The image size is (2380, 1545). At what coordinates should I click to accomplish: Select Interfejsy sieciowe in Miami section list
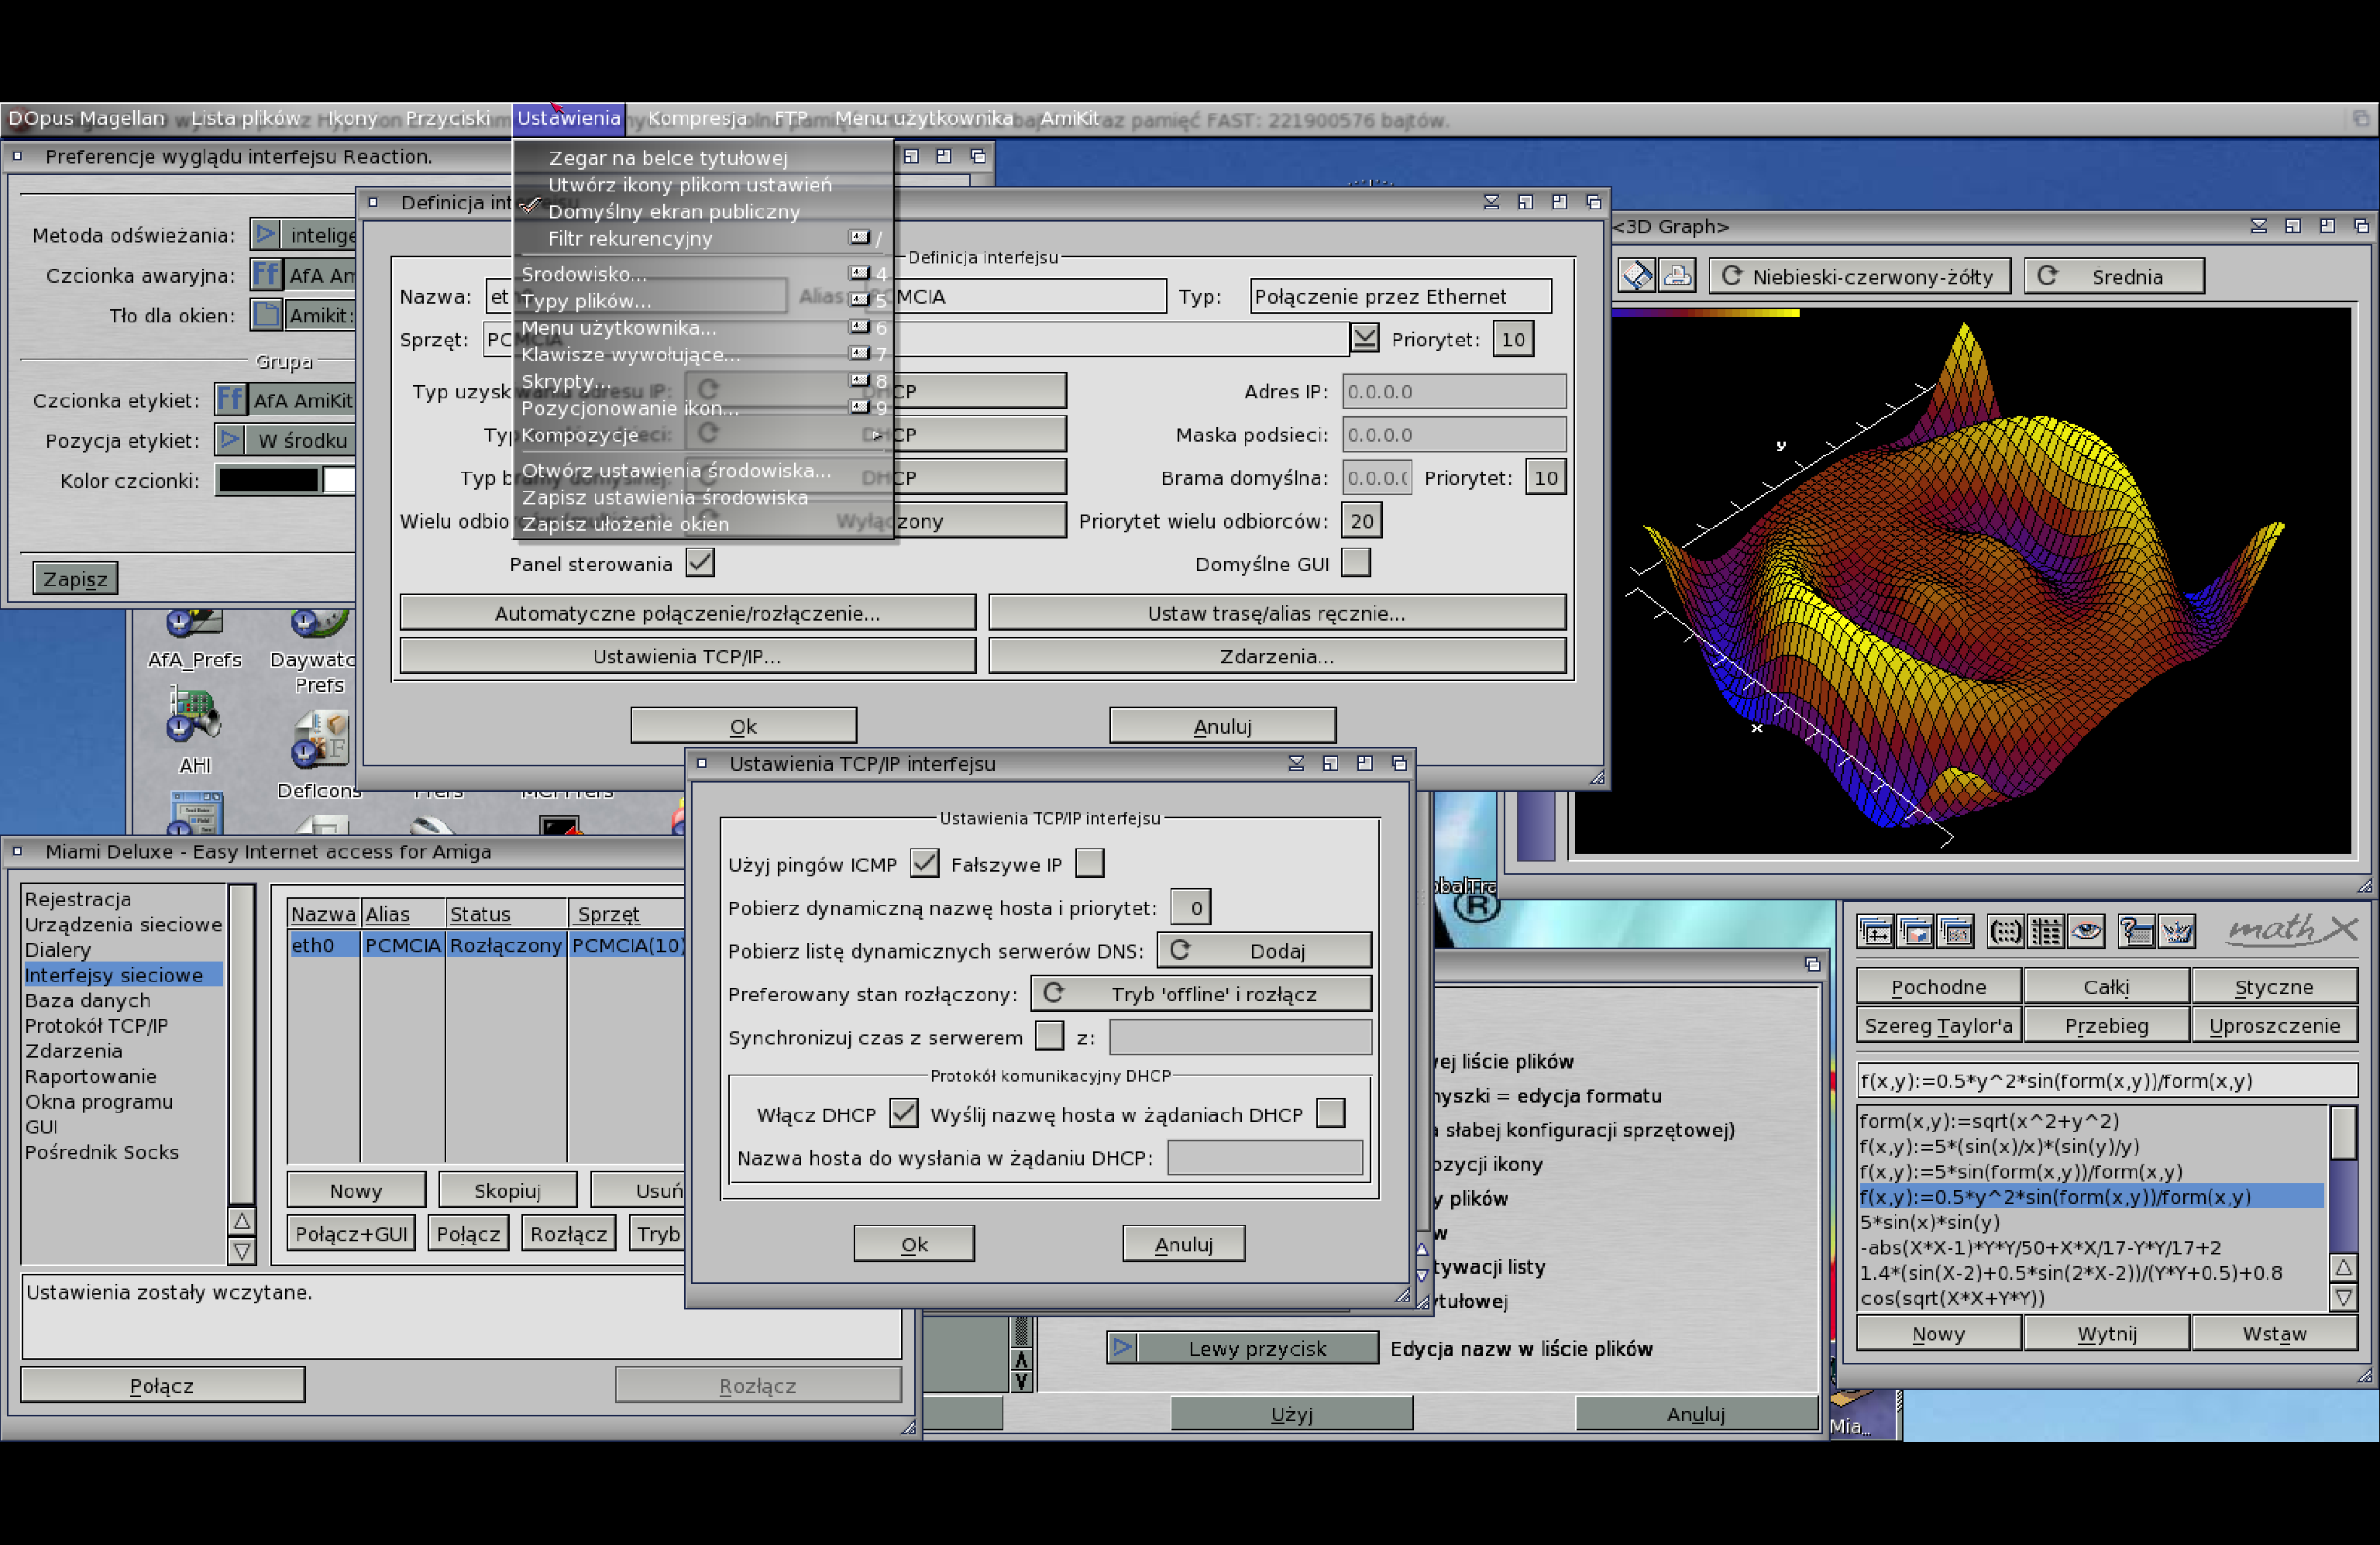point(123,974)
